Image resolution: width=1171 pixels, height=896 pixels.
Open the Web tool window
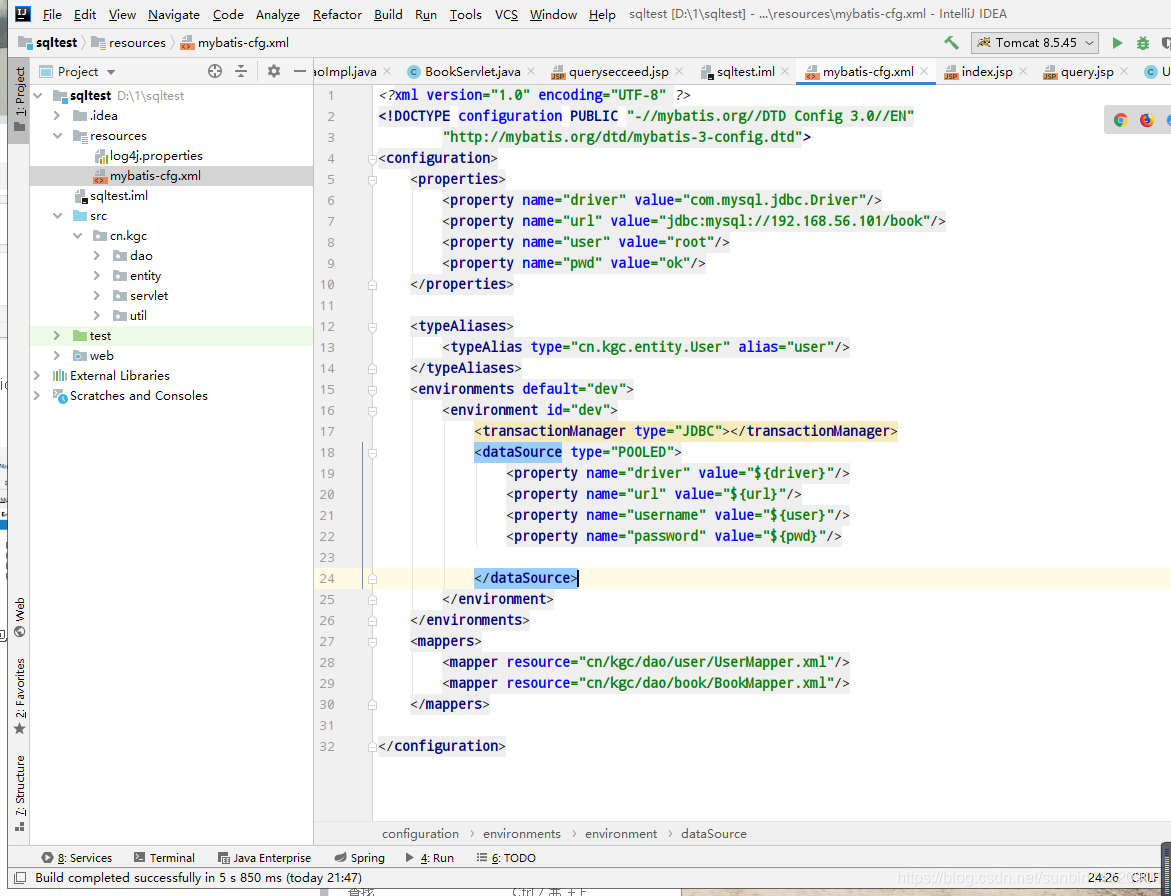click(19, 617)
